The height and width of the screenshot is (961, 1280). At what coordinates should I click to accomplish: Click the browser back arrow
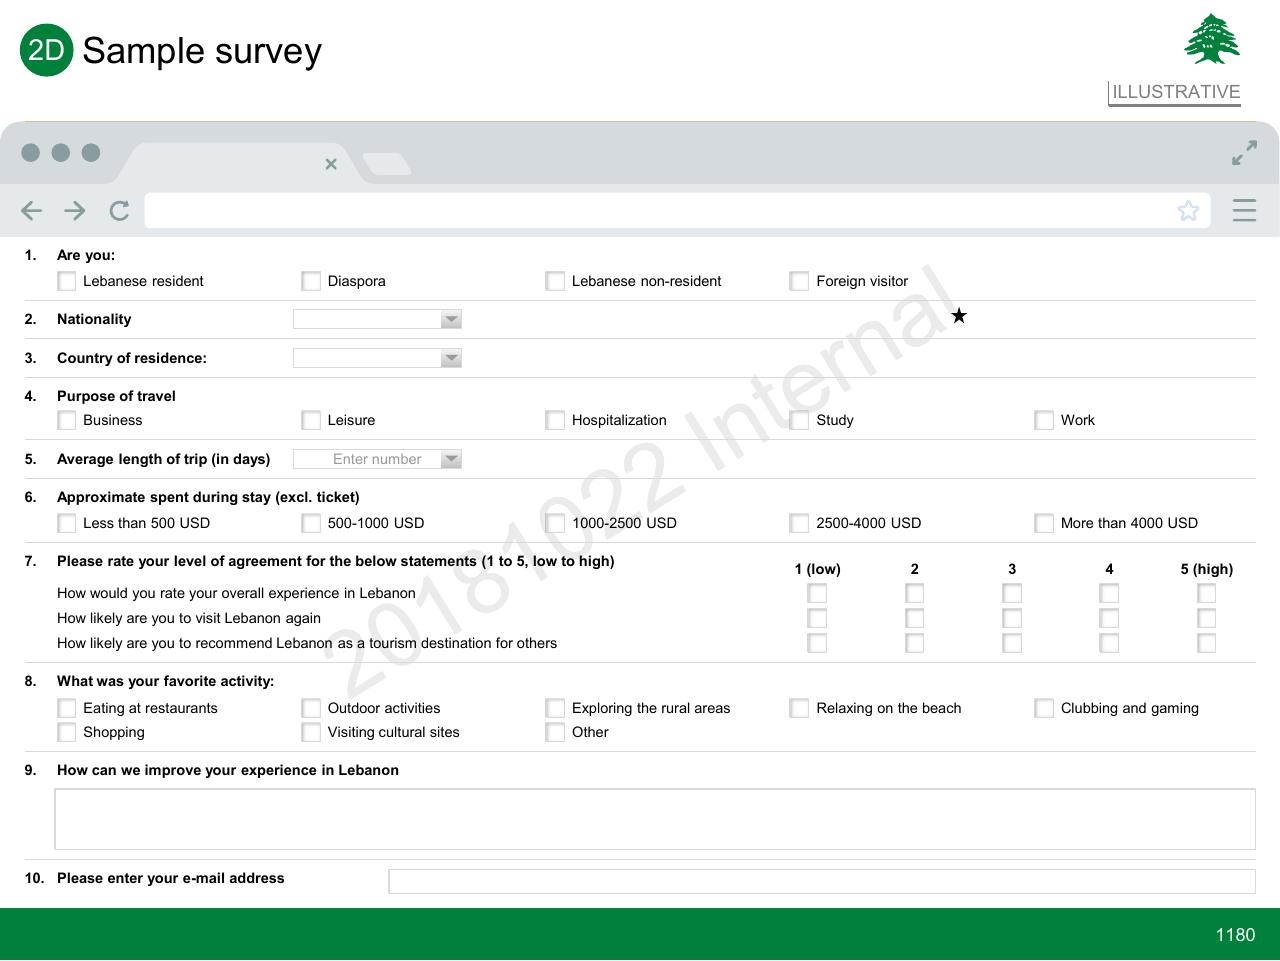coord(31,210)
